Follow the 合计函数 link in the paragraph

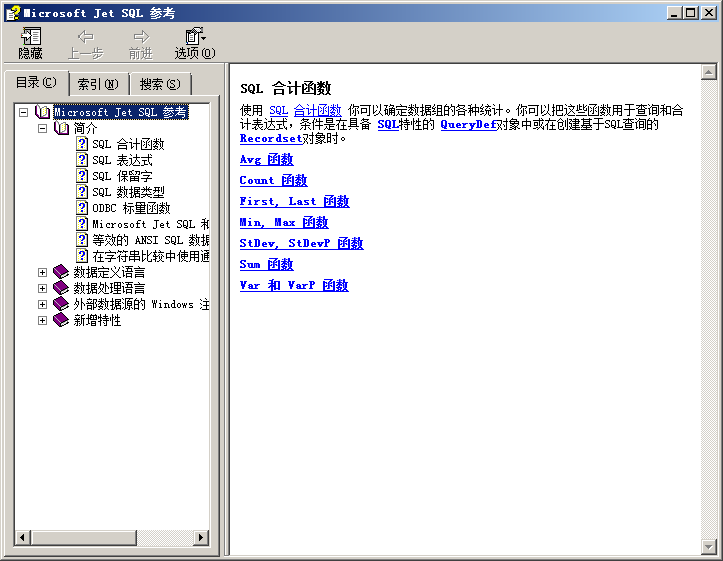pos(318,110)
